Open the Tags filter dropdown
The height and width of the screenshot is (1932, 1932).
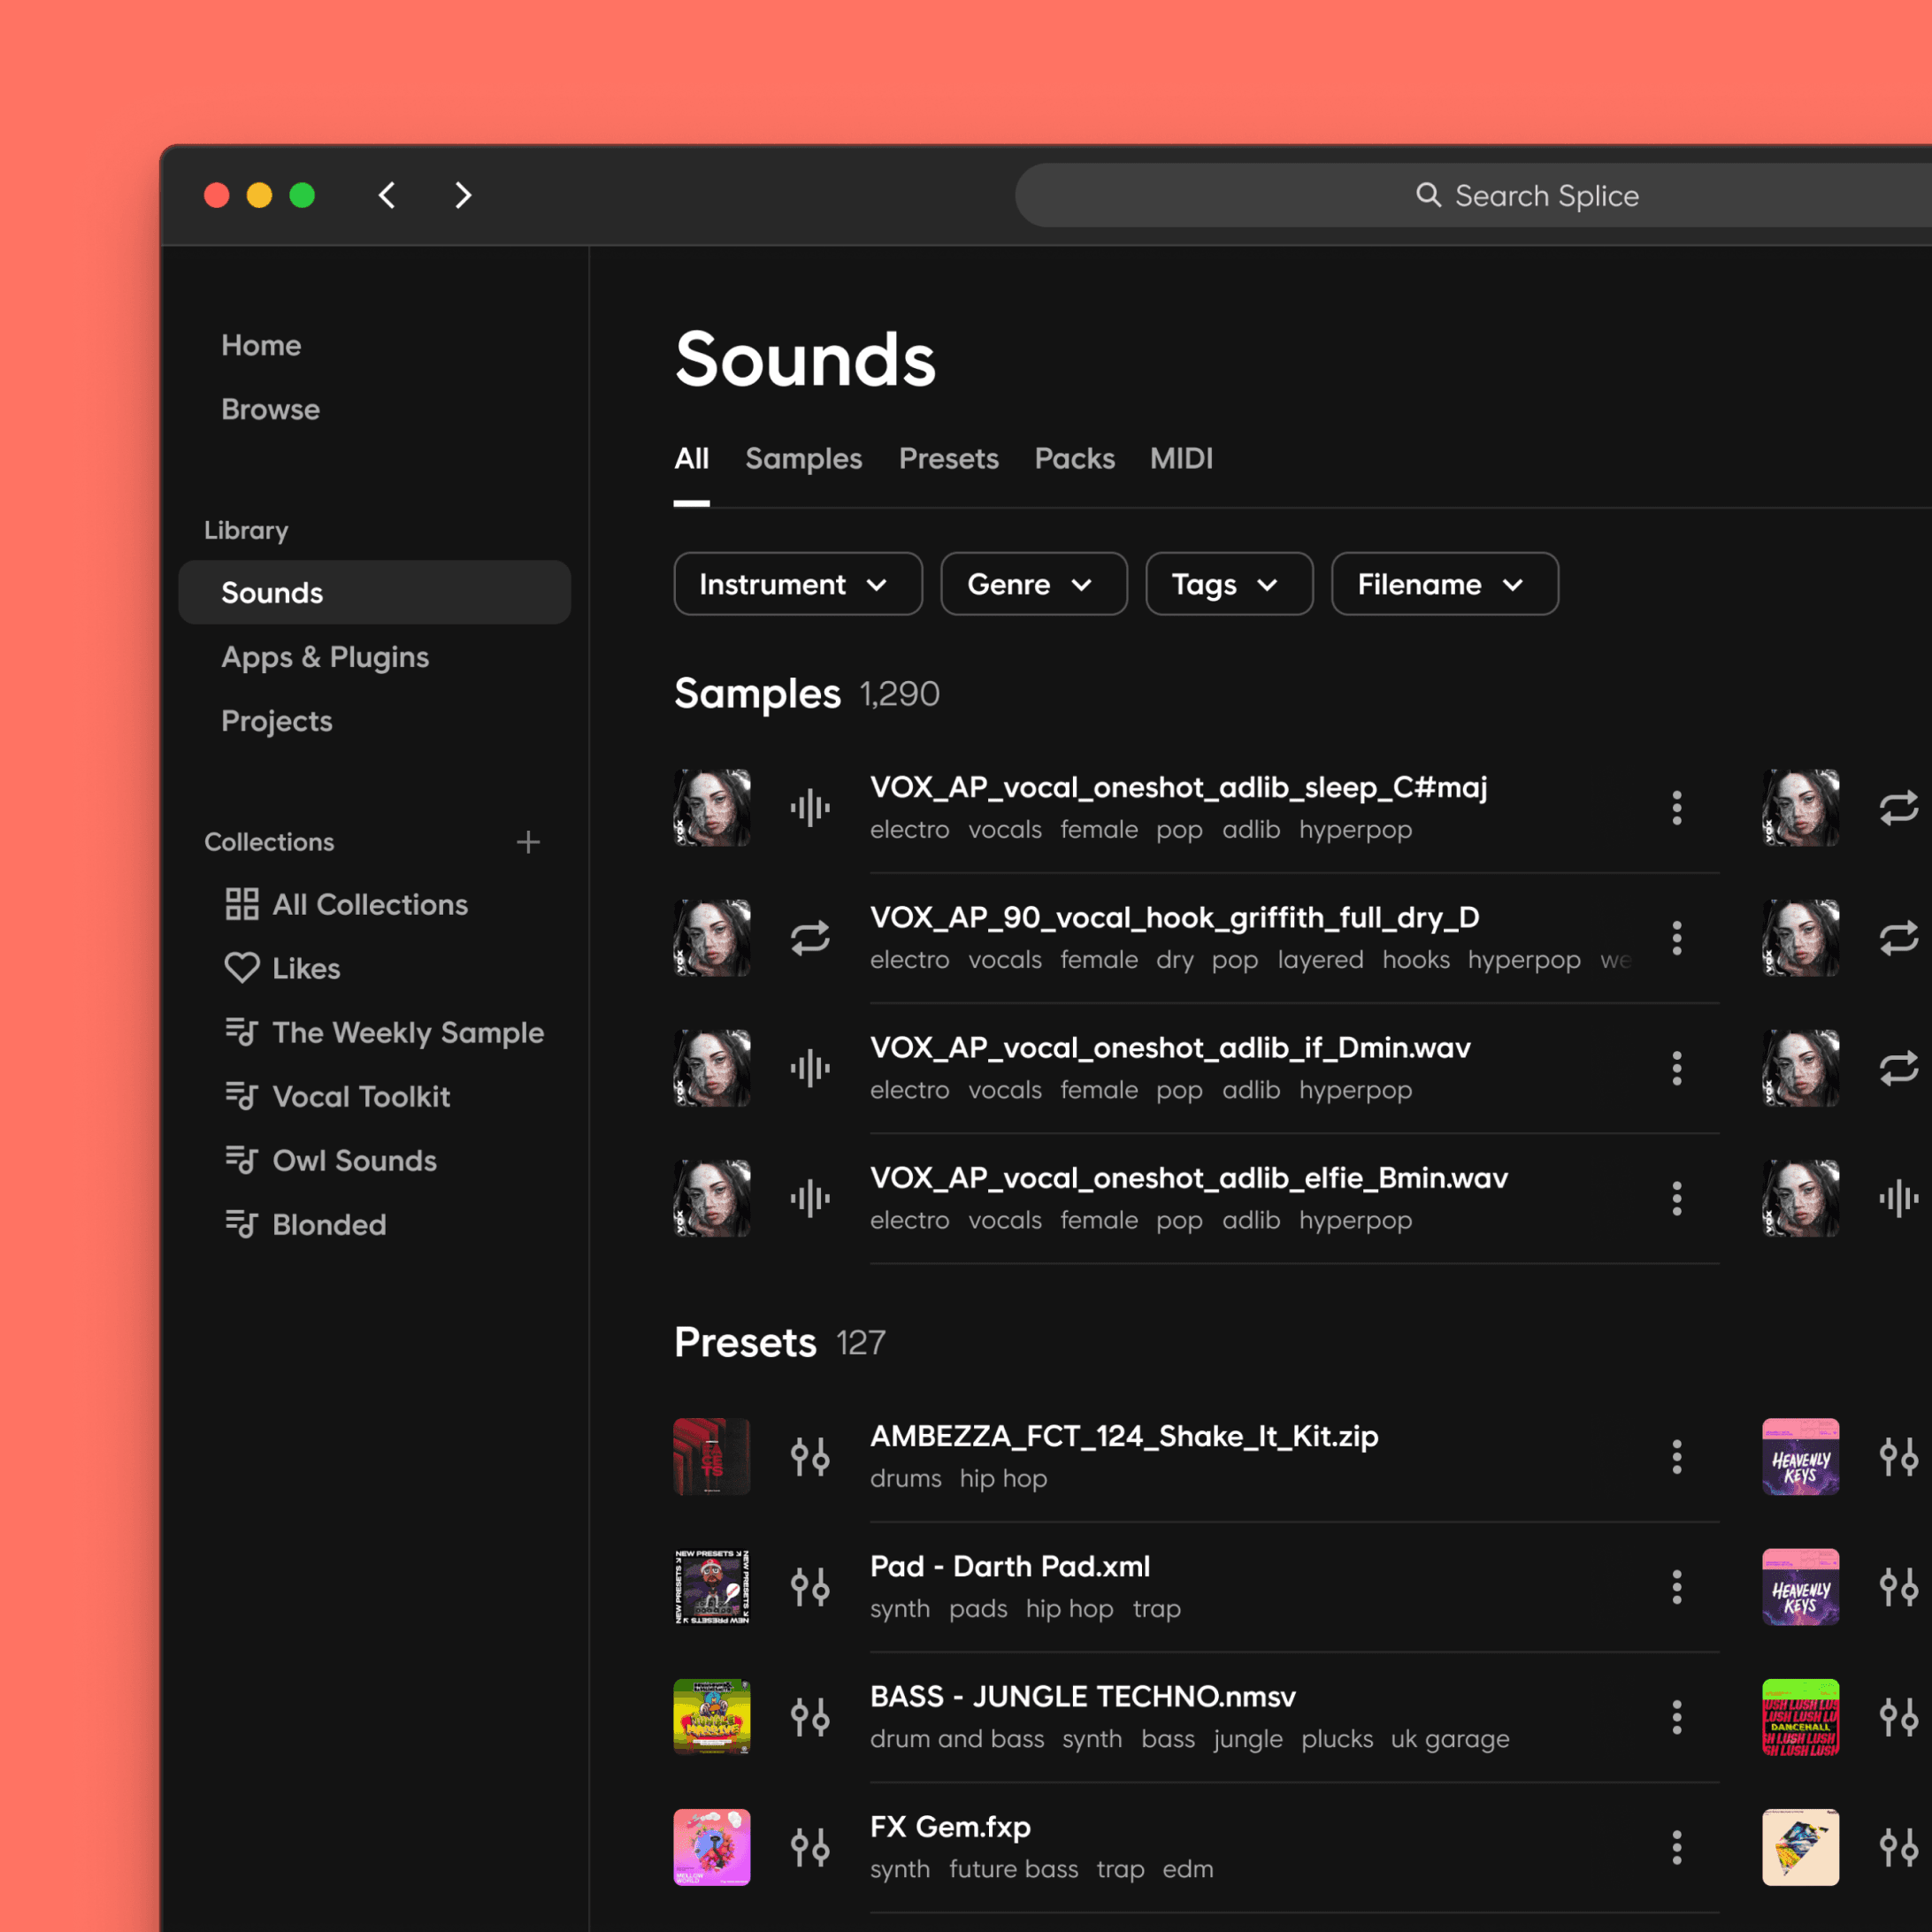pos(1228,584)
